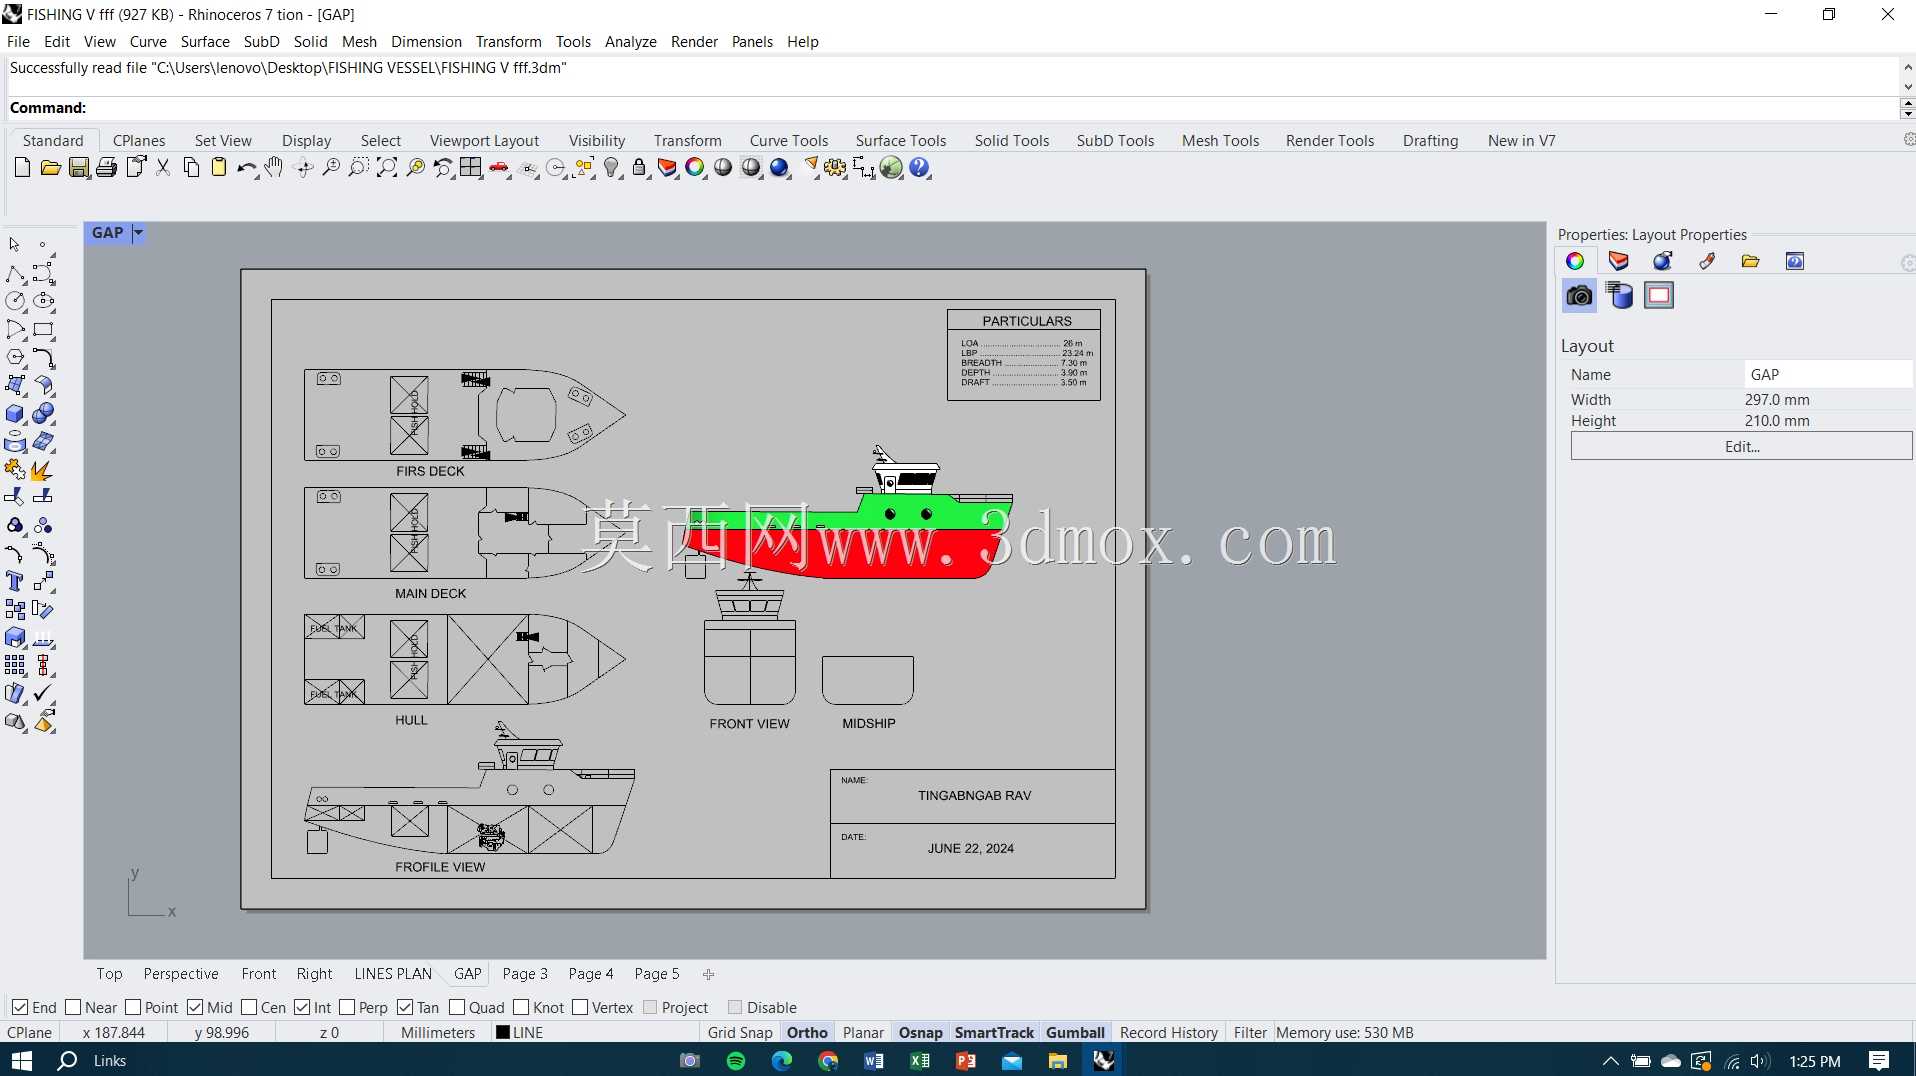1916x1076 pixels.
Task: Open Options via the gear icon
Action: (x=836, y=168)
